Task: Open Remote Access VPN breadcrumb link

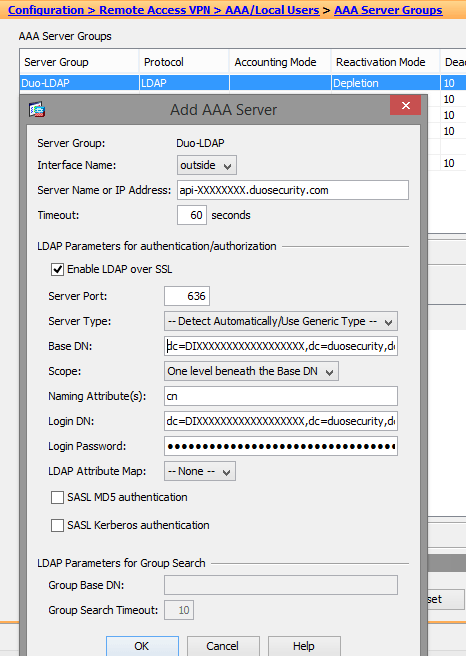Action: click(x=154, y=10)
